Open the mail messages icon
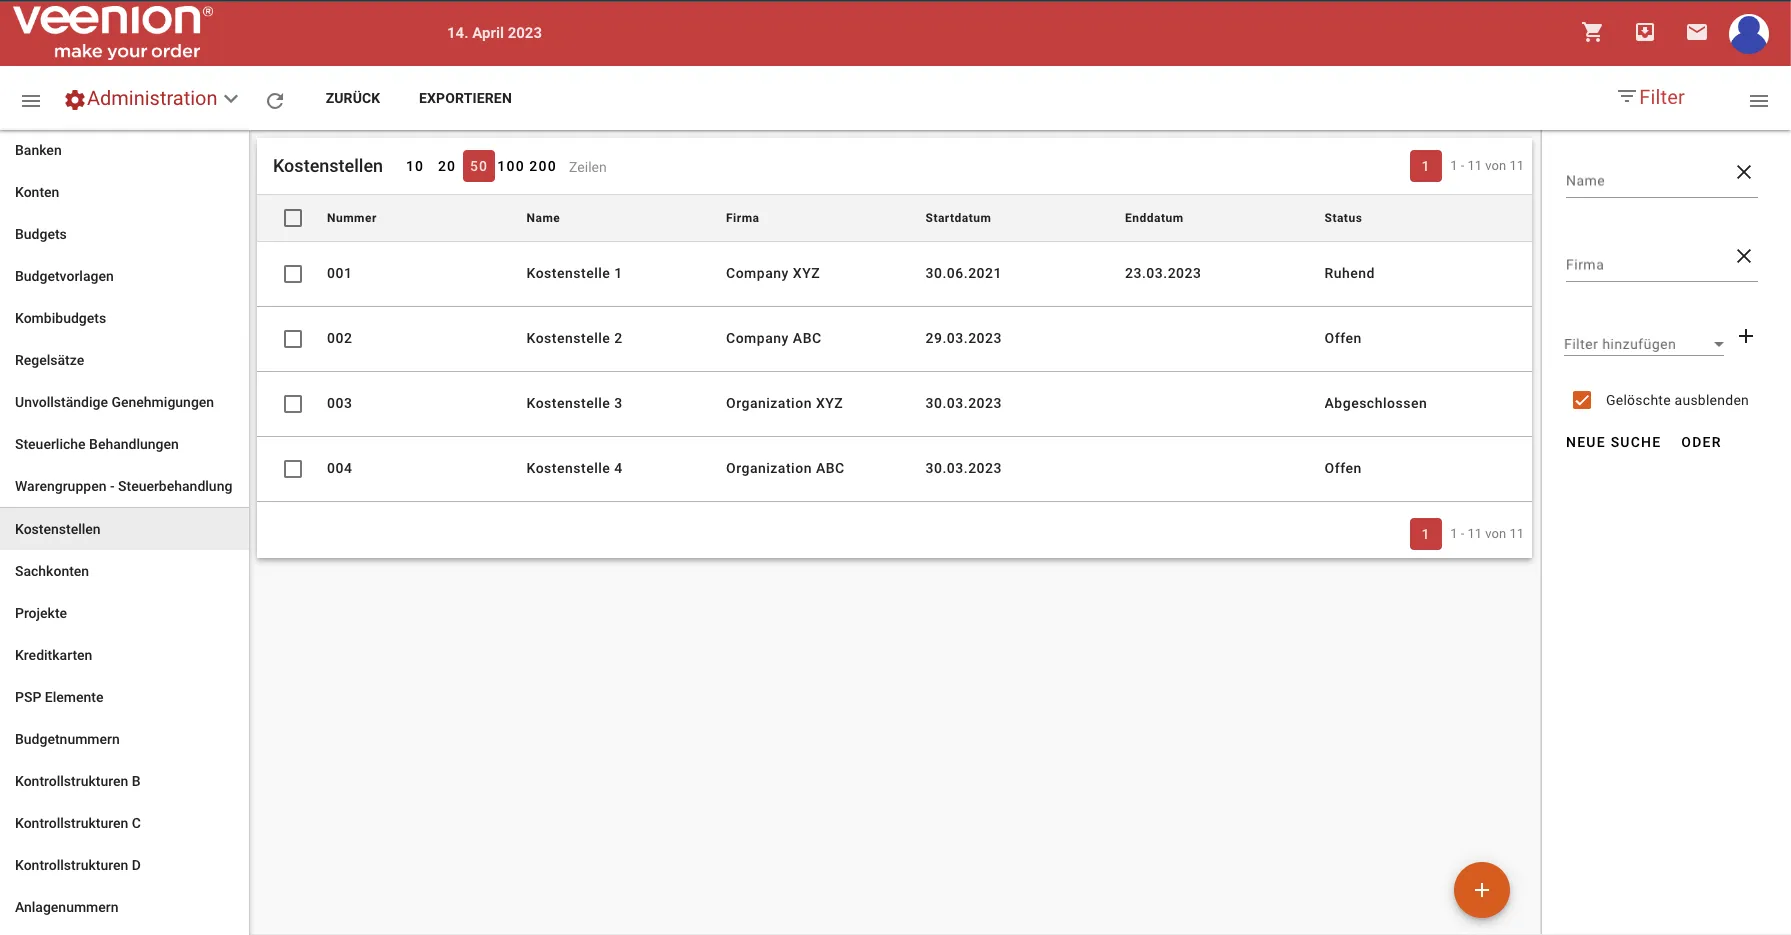Image resolution: width=1791 pixels, height=935 pixels. coord(1696,32)
